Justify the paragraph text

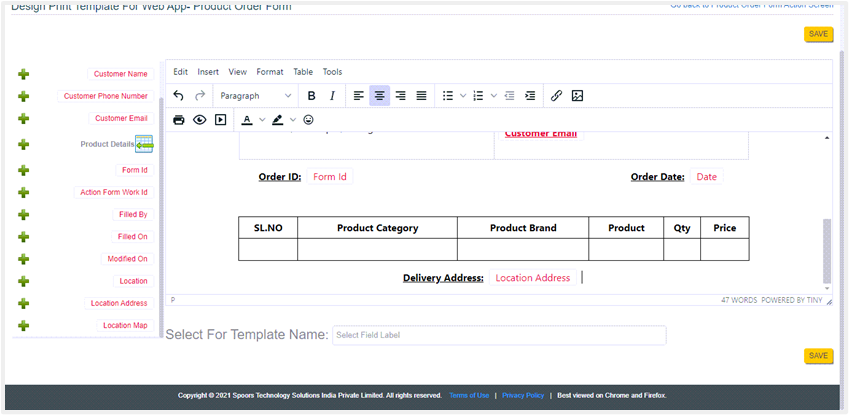click(x=421, y=96)
